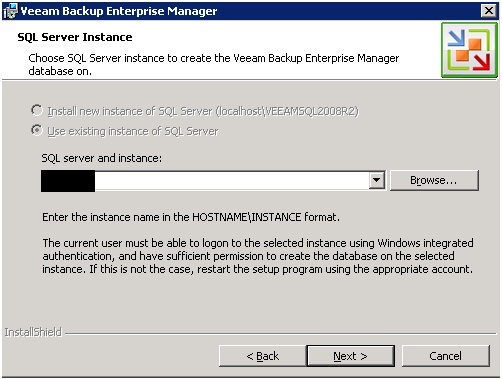The width and height of the screenshot is (502, 380).
Task: Choose the Use existing instance radio button
Action: pyautogui.click(x=37, y=130)
